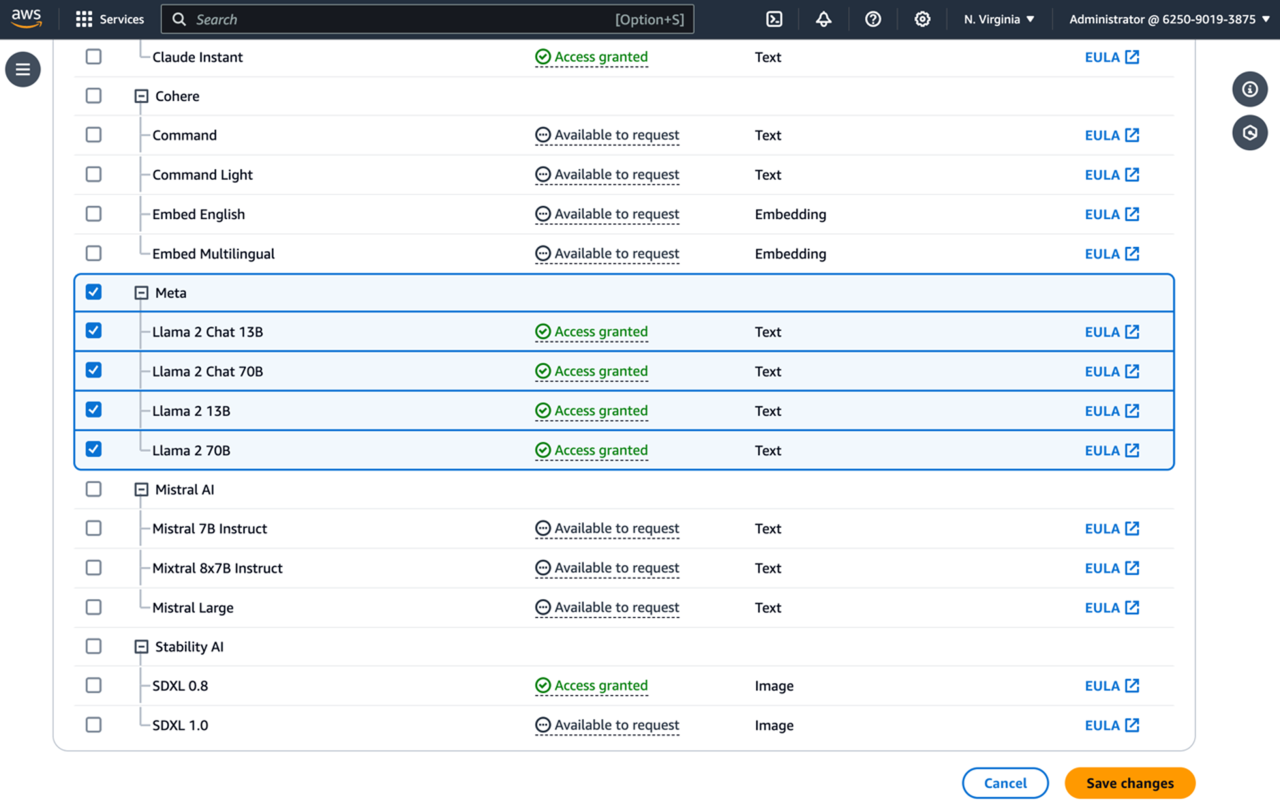The height and width of the screenshot is (805, 1280).
Task: Open the AWS home logo
Action: click(27, 19)
